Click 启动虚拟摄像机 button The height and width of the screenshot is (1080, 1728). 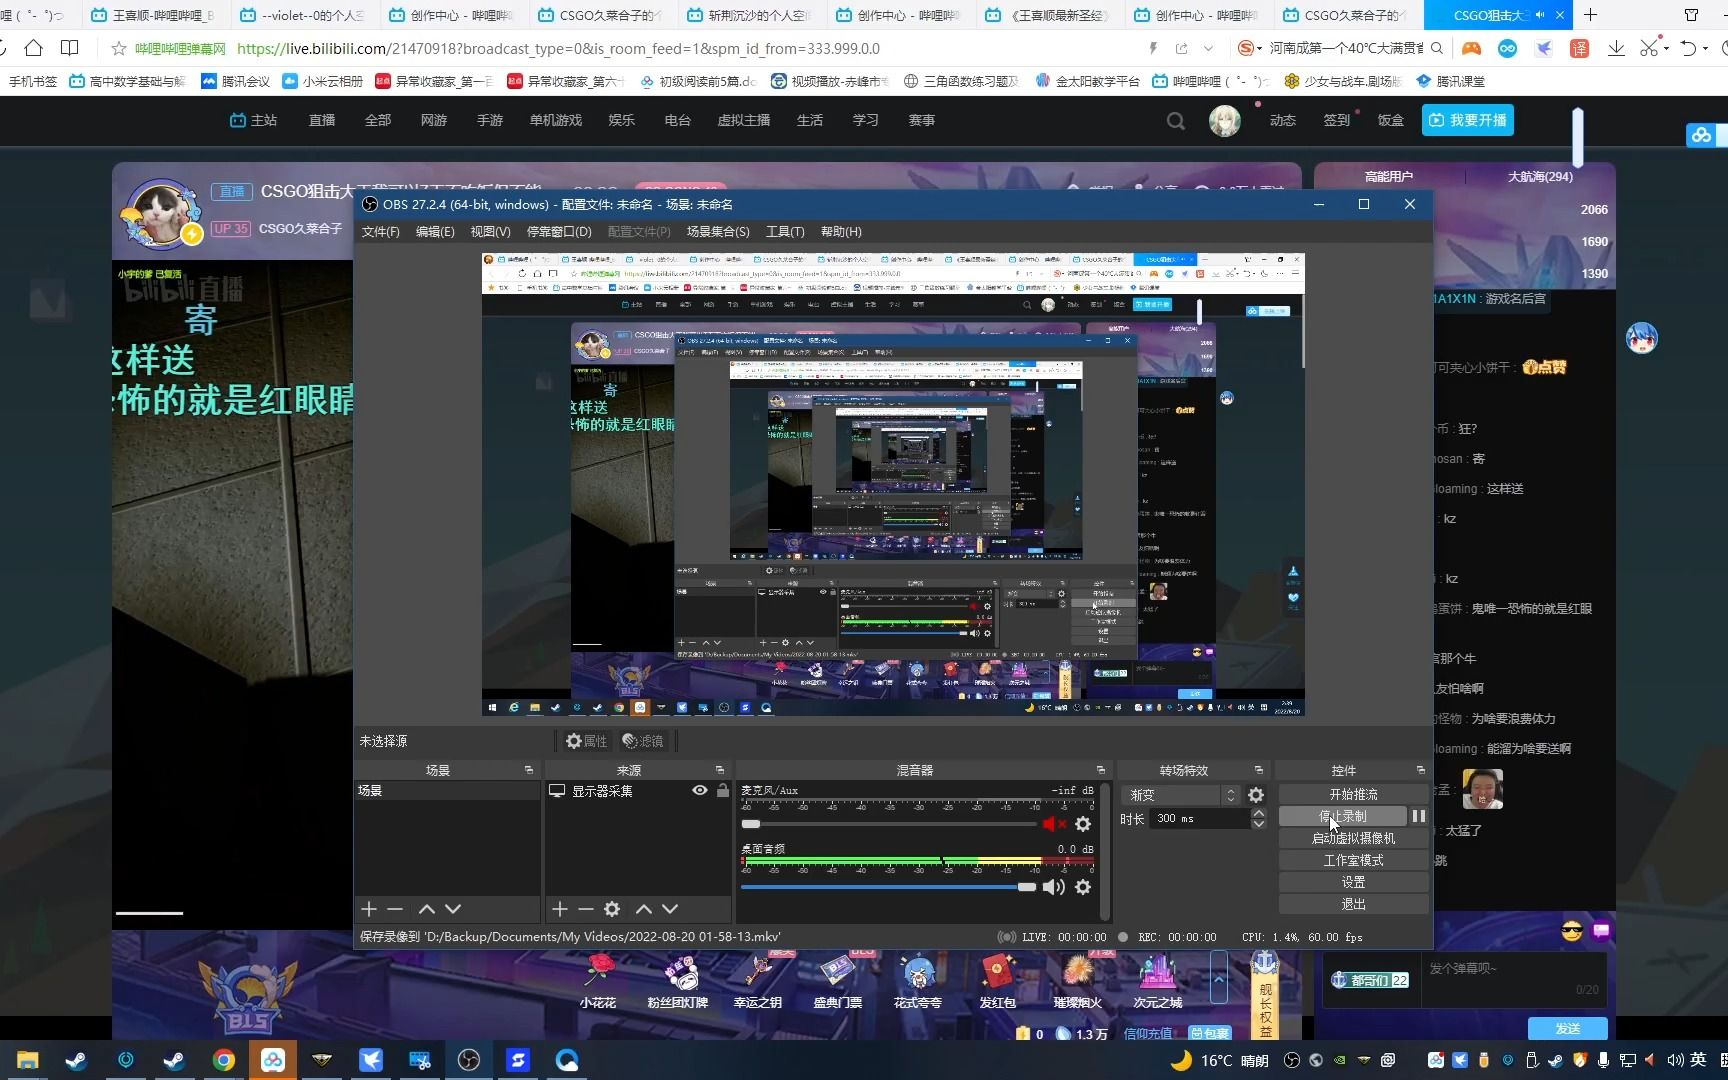tap(1353, 838)
